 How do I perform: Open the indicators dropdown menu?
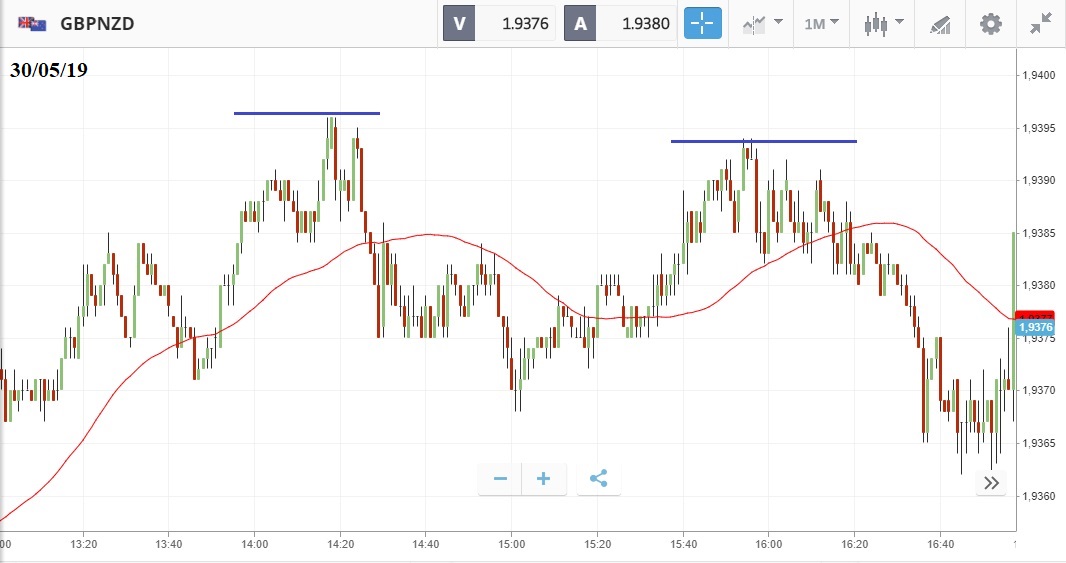[x=762, y=23]
